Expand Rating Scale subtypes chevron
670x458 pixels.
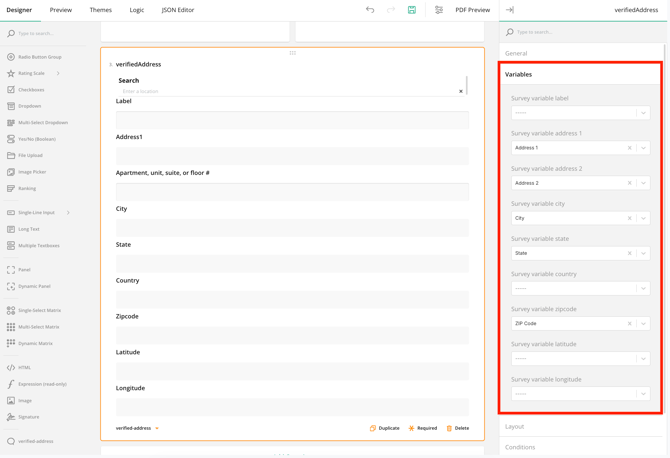(58, 73)
